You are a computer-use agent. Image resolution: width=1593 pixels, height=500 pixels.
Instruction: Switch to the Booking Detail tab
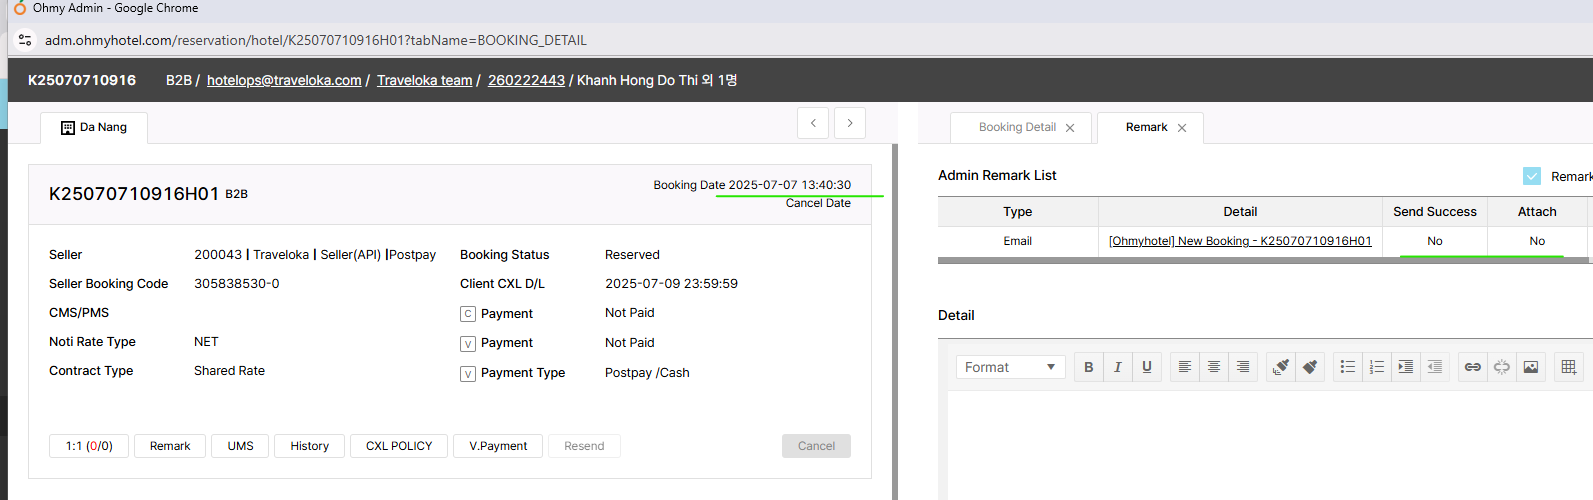pos(1017,127)
